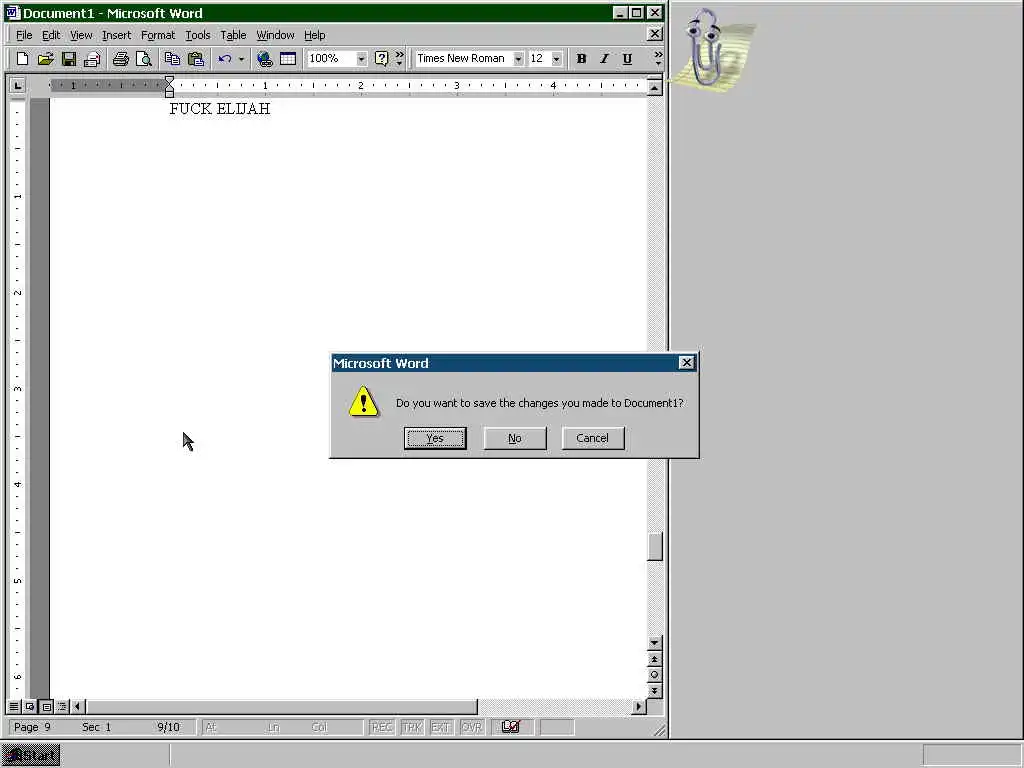
Task: Click the Paste clipboard icon
Action: (x=196, y=59)
